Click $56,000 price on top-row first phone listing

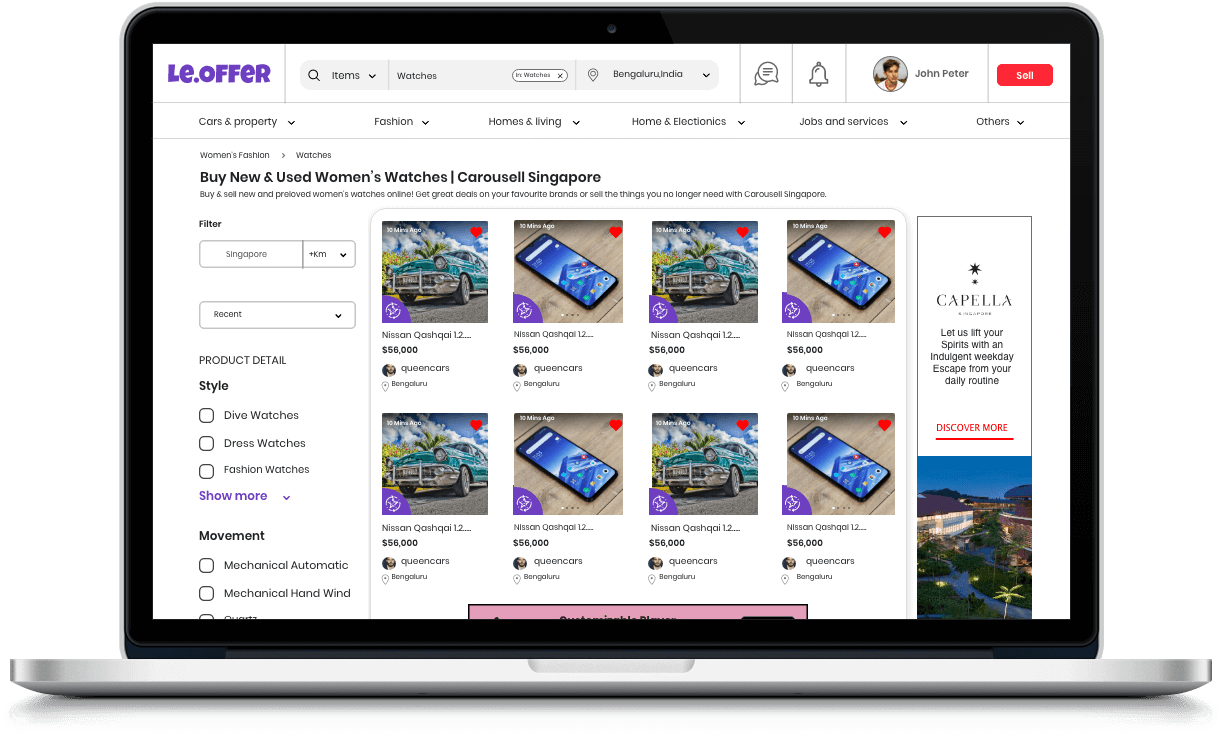click(x=531, y=350)
